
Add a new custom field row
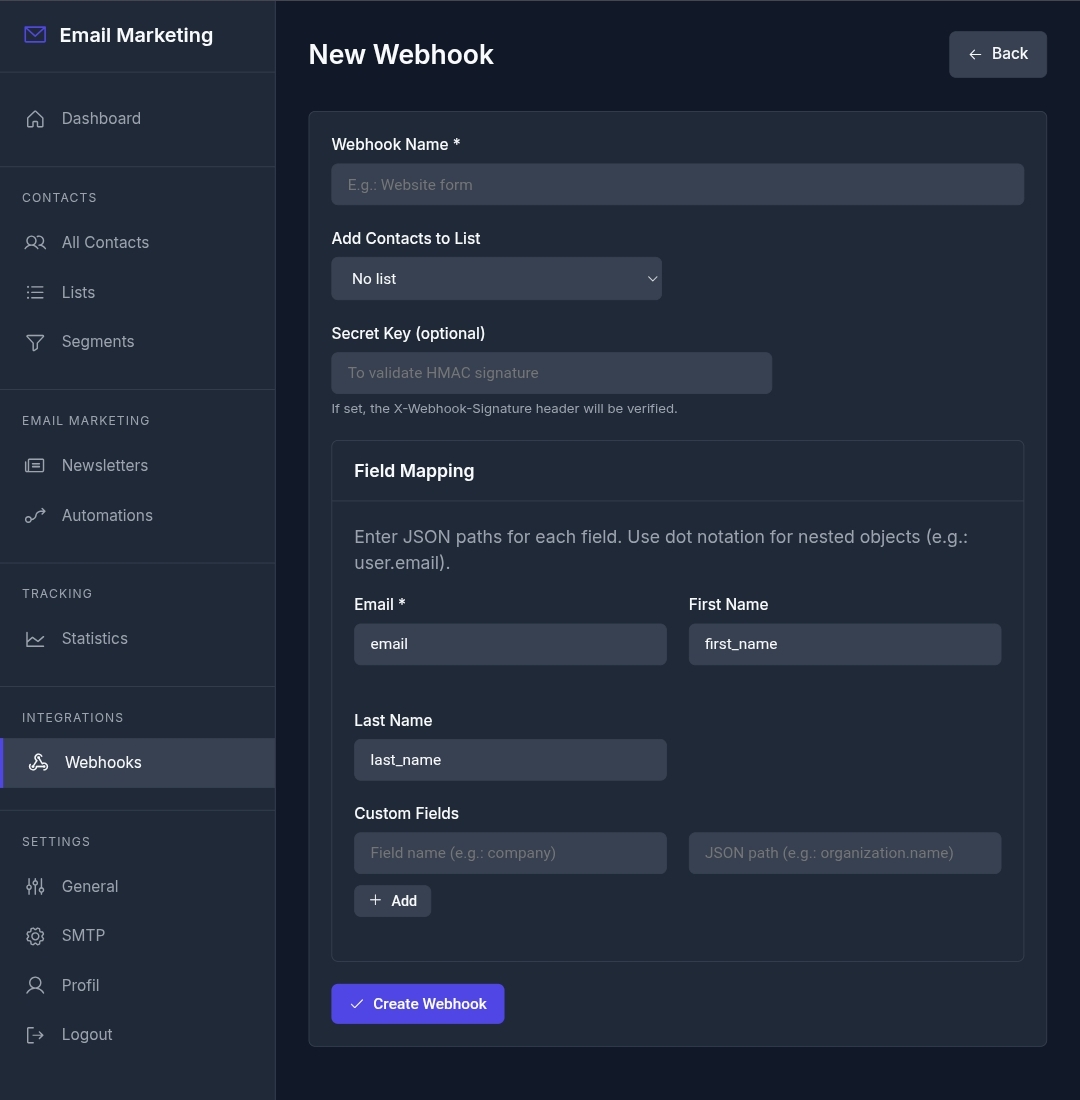coord(392,900)
